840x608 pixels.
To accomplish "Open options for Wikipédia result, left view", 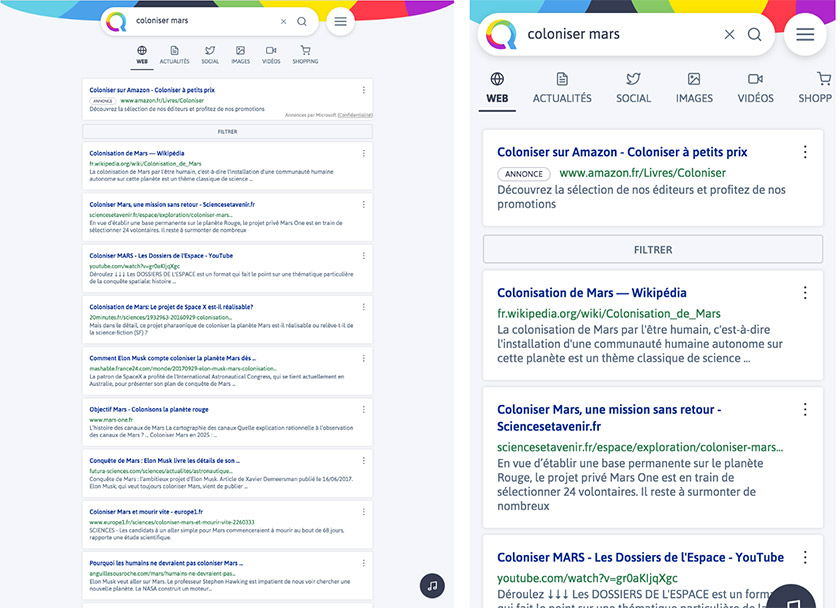I will 364,153.
